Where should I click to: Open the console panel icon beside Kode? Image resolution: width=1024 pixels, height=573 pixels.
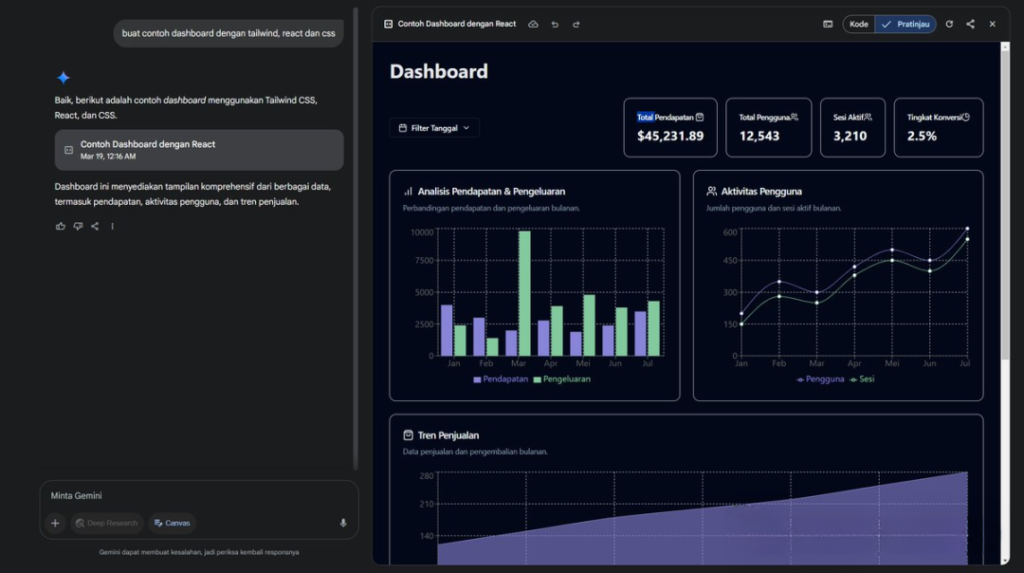827,24
